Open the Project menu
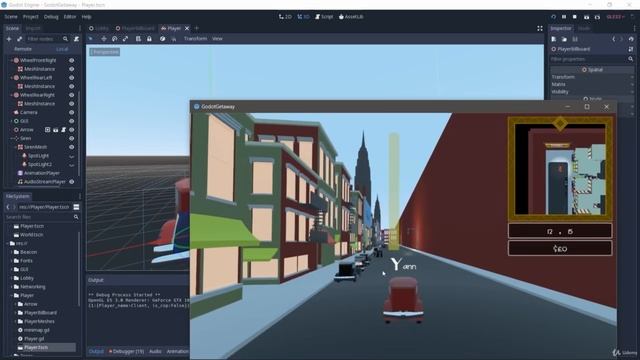The image size is (640, 360). tap(31, 17)
